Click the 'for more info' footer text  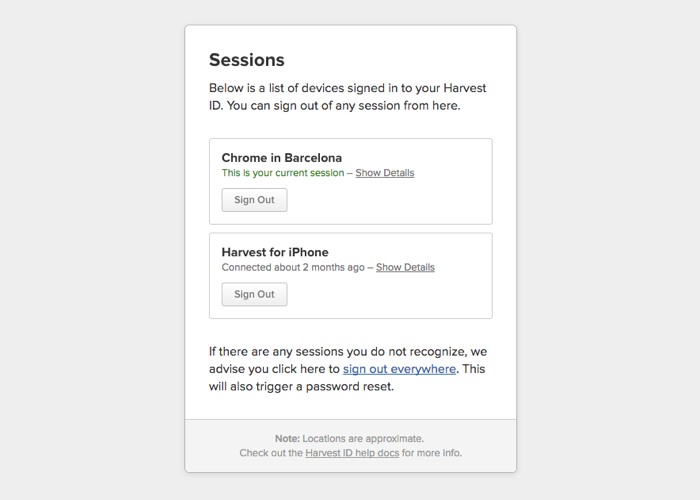tap(432, 453)
